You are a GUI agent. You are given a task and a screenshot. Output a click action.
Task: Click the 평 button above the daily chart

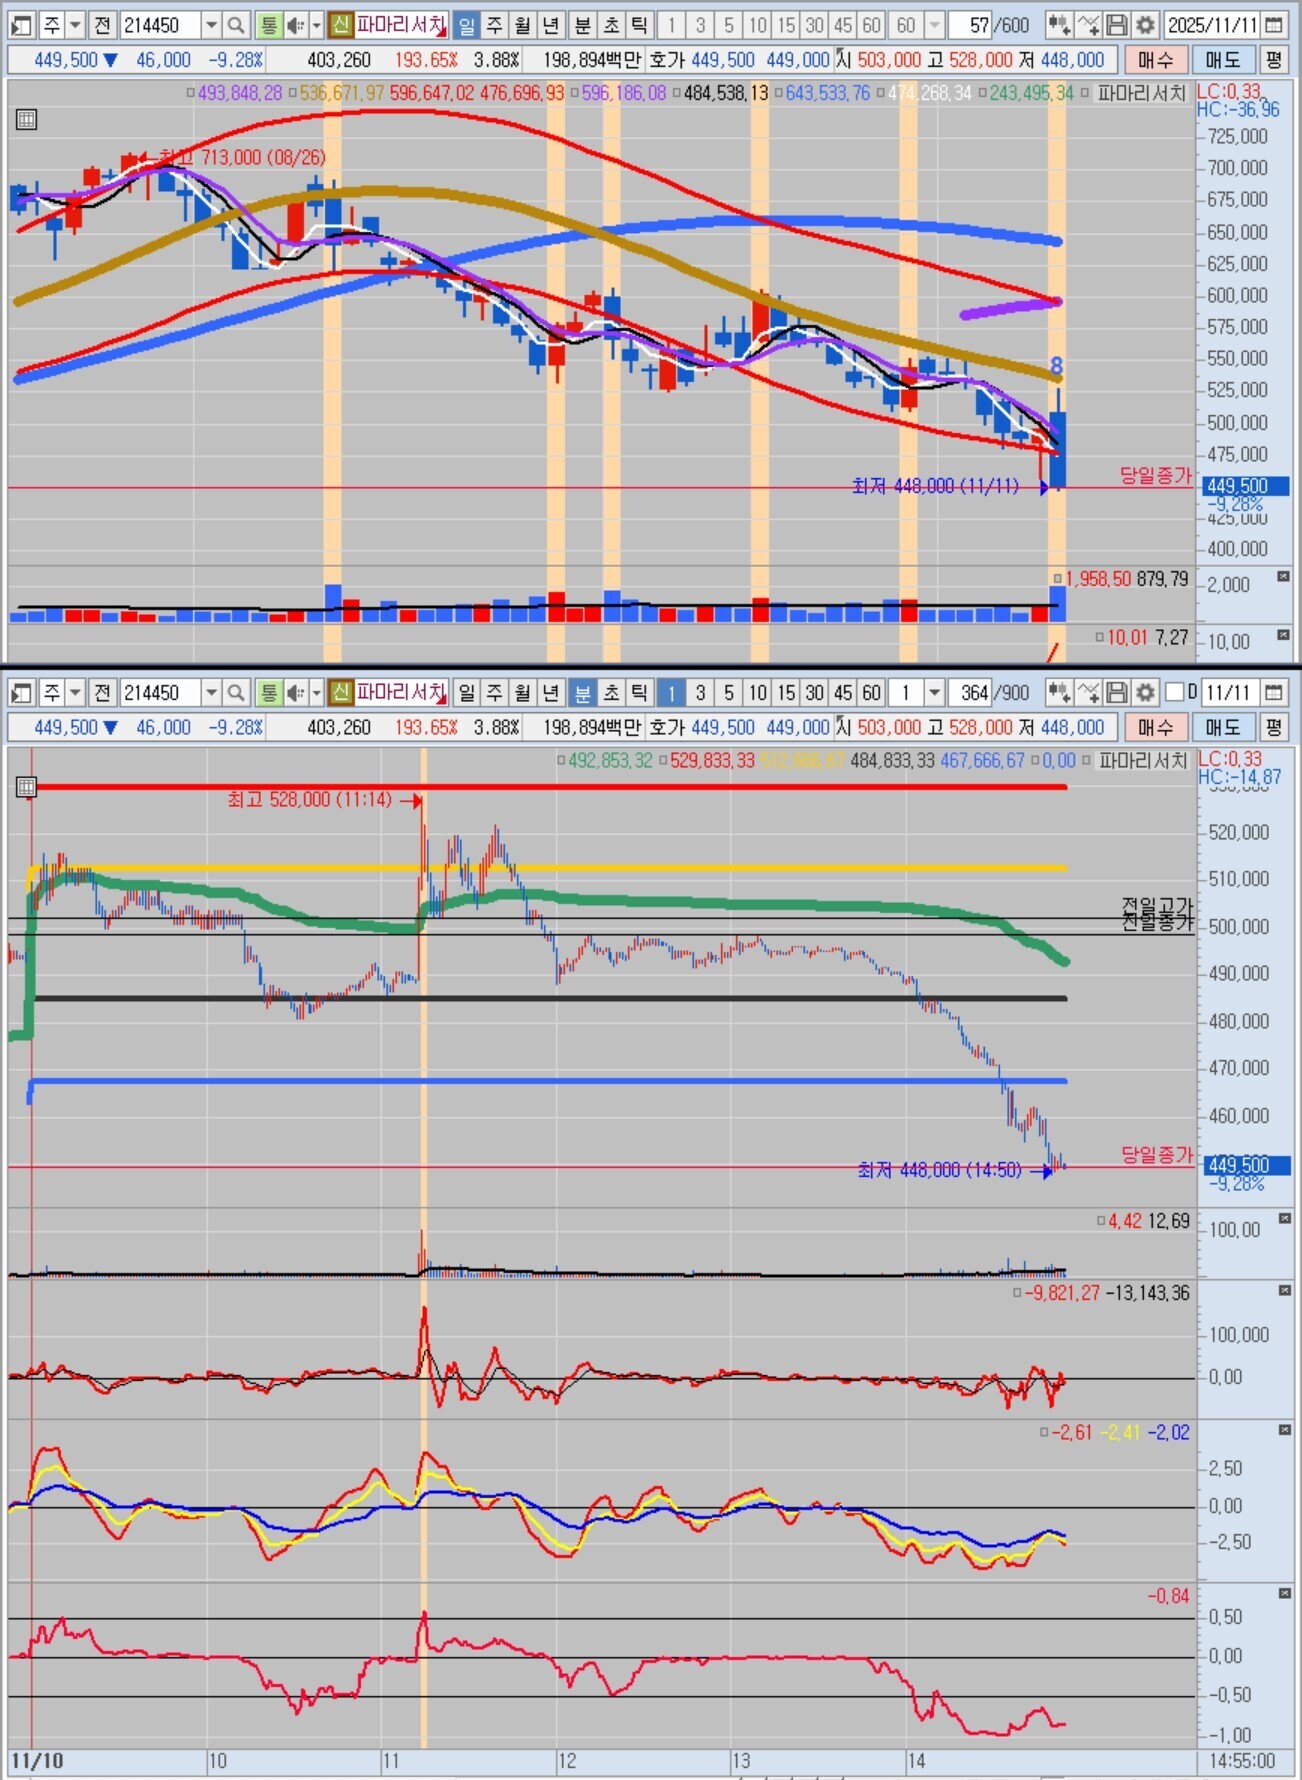point(1273,60)
